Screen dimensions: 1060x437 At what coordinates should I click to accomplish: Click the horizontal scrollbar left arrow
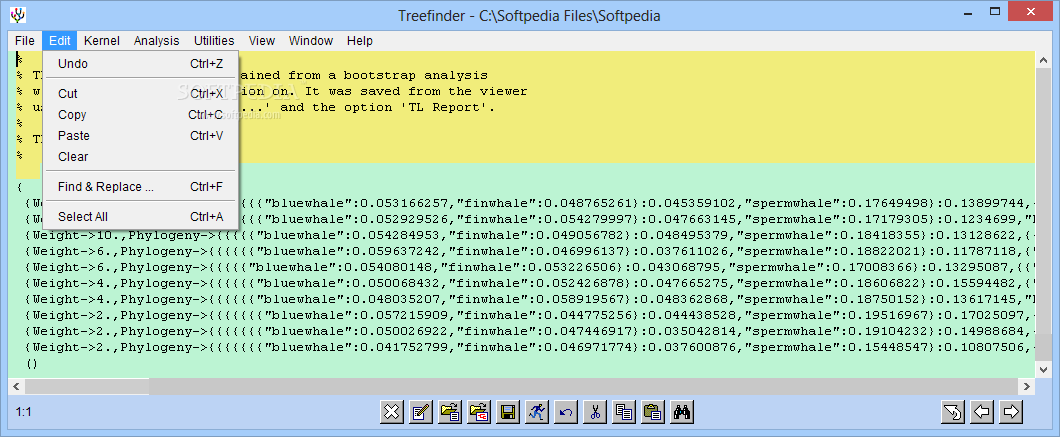pyautogui.click(x=16, y=386)
